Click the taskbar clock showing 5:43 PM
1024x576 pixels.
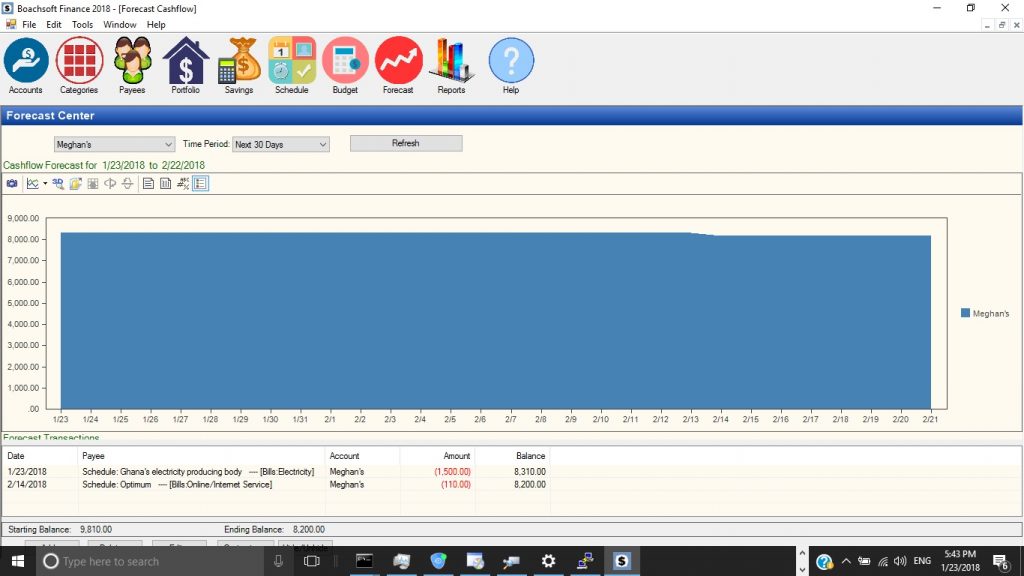pos(960,561)
